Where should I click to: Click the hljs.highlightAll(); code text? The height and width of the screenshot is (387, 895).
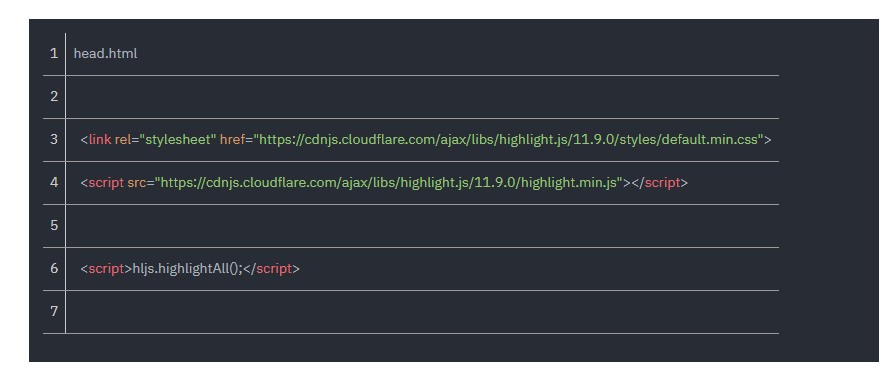pyautogui.click(x=188, y=268)
